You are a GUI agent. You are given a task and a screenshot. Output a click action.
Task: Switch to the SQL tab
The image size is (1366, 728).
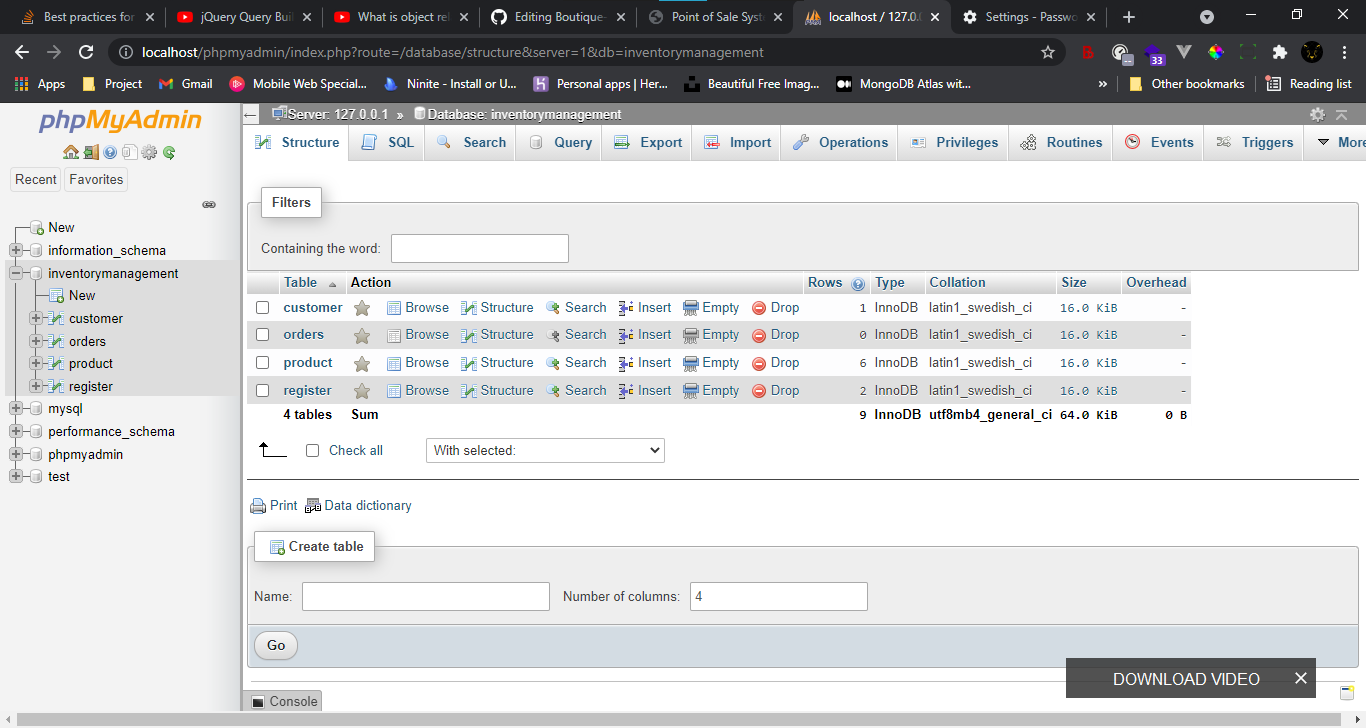[x=388, y=143]
